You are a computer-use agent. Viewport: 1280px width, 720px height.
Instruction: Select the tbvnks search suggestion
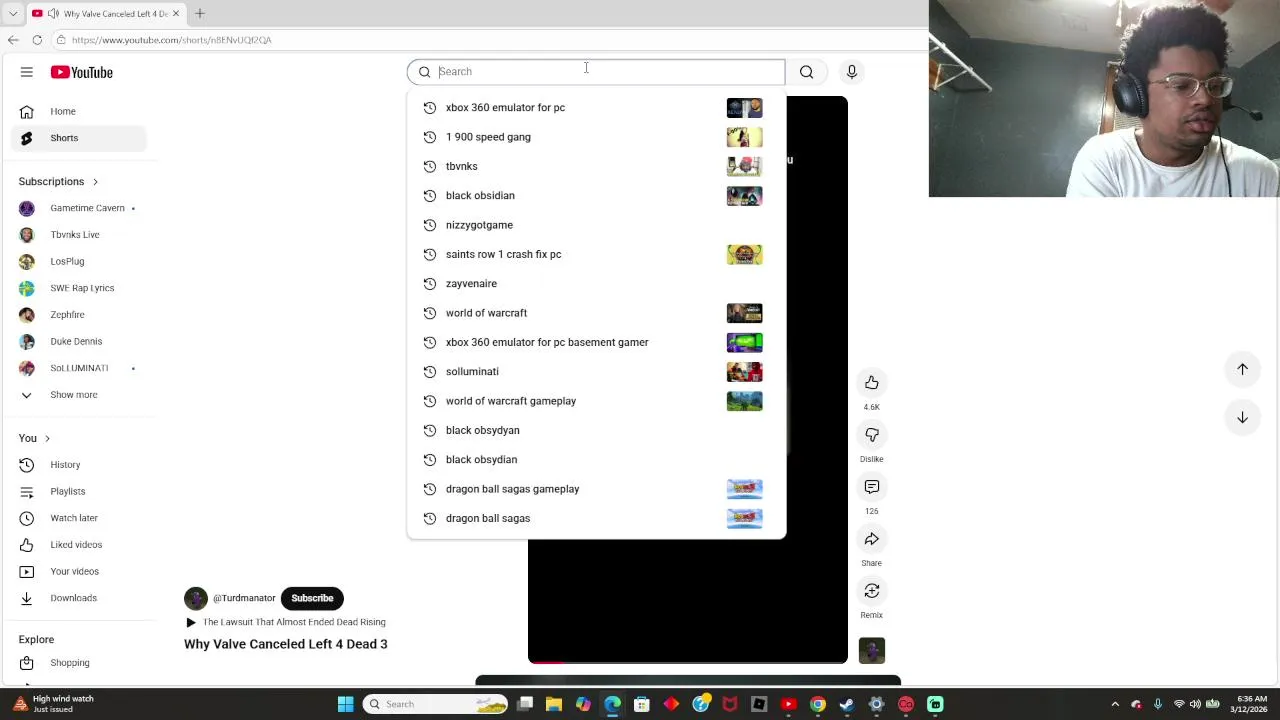pyautogui.click(x=596, y=166)
